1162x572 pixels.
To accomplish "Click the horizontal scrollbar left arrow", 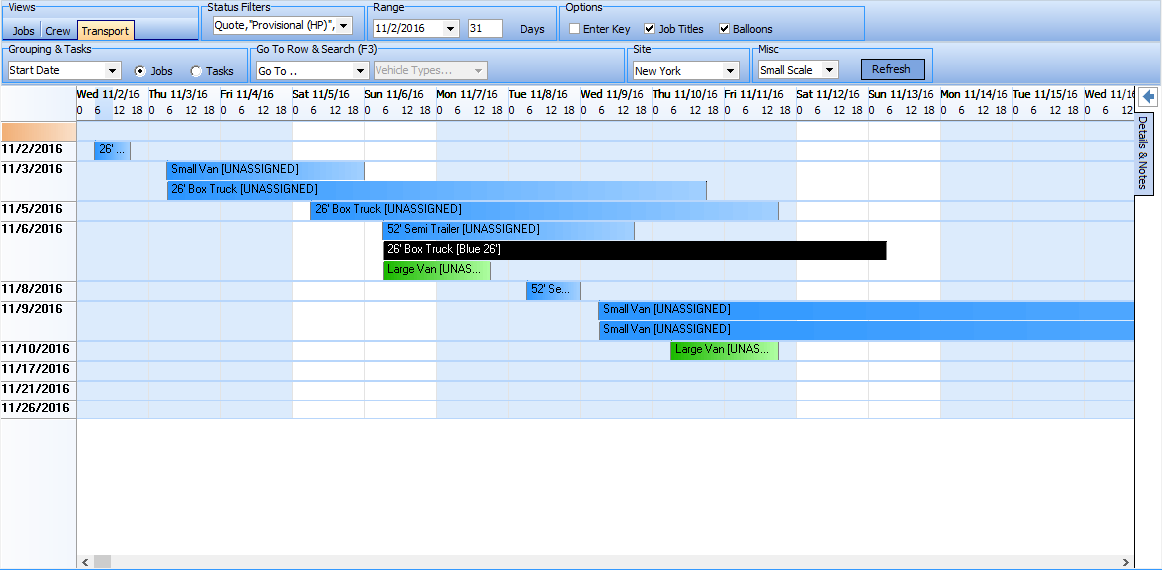I will 85,562.
